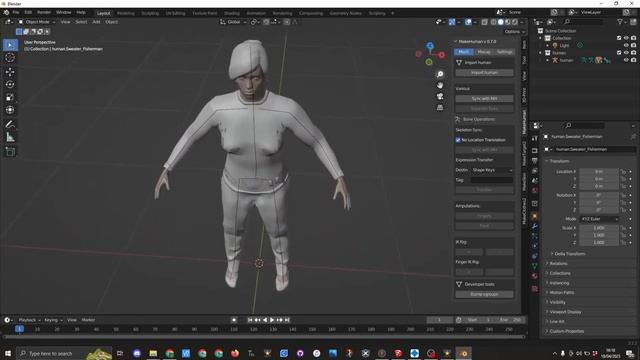Click the Location X value field

pos(599,172)
